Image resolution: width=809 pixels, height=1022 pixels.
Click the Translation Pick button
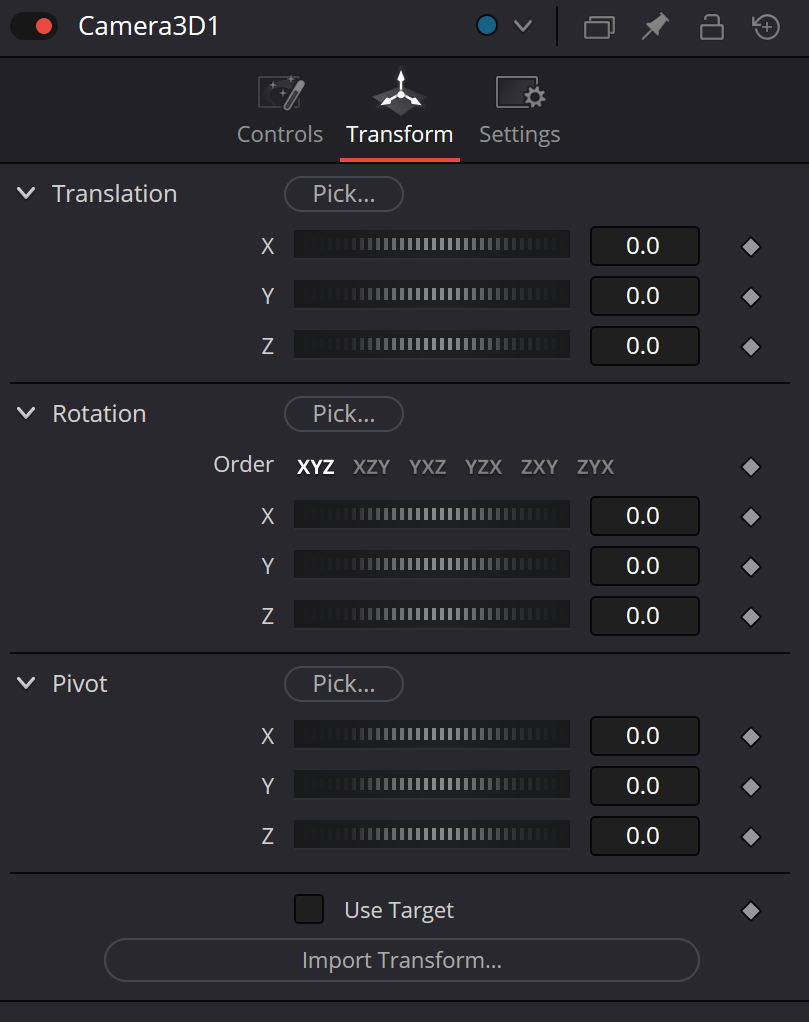[x=344, y=194]
